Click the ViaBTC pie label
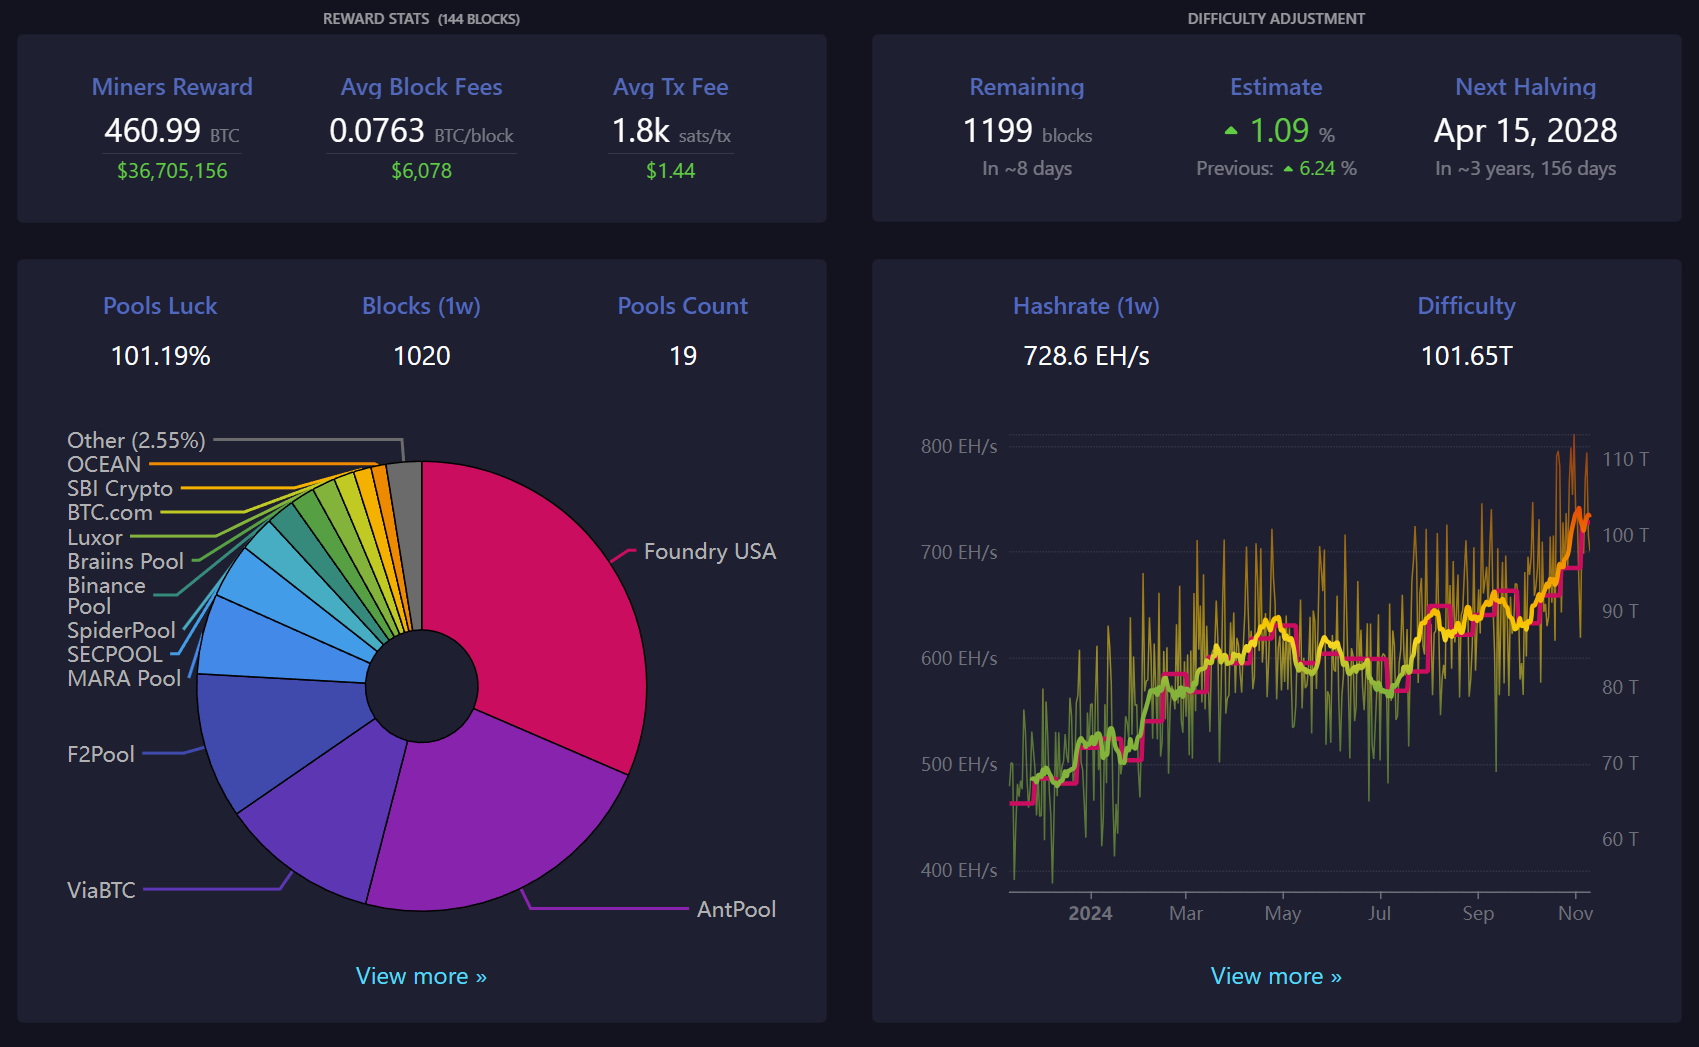Viewport: 1699px width, 1047px height. (101, 890)
